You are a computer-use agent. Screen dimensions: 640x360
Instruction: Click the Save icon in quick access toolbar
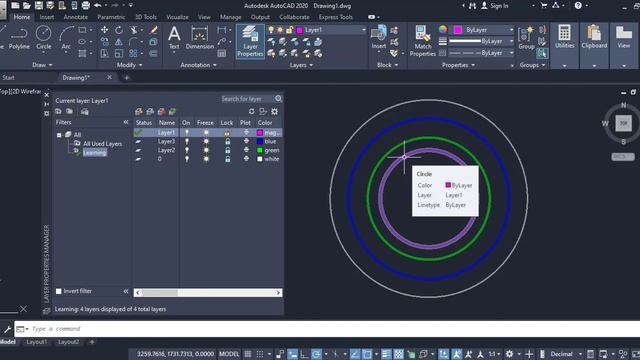click(38, 6)
